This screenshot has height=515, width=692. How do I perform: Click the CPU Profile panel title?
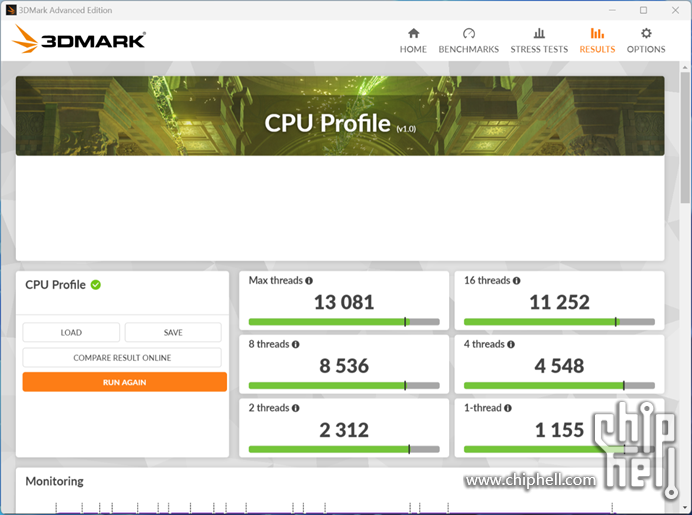tap(55, 285)
